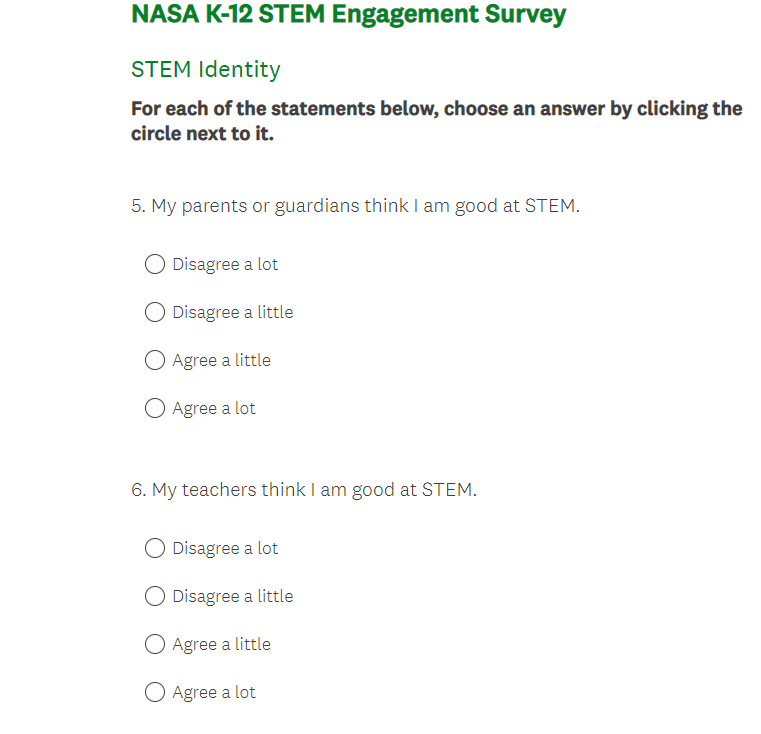Select 'Disagree a little' radio for parents question
This screenshot has width=761, height=734.
[x=155, y=312]
